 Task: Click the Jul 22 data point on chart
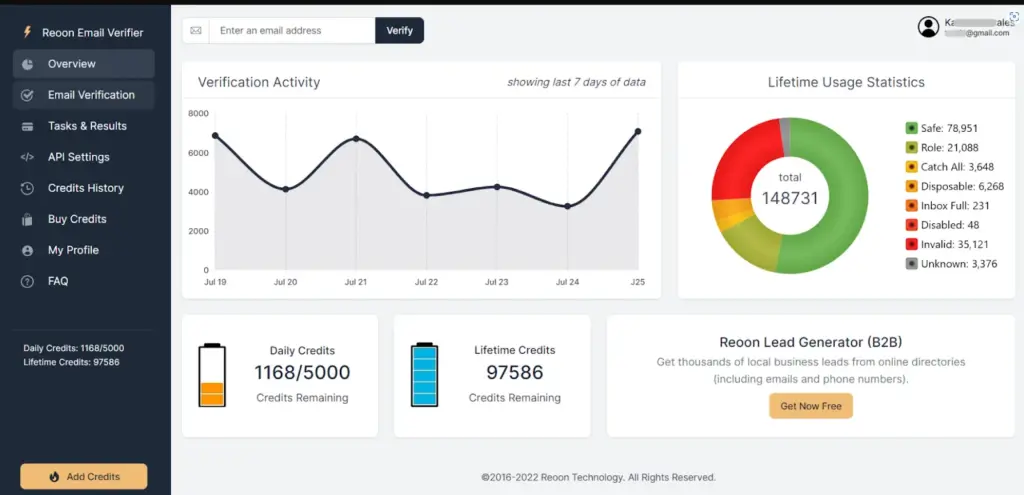click(426, 195)
